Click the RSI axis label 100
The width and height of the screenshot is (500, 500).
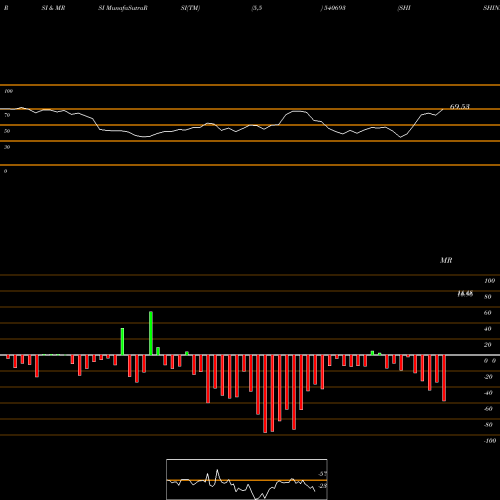click(x=9, y=91)
